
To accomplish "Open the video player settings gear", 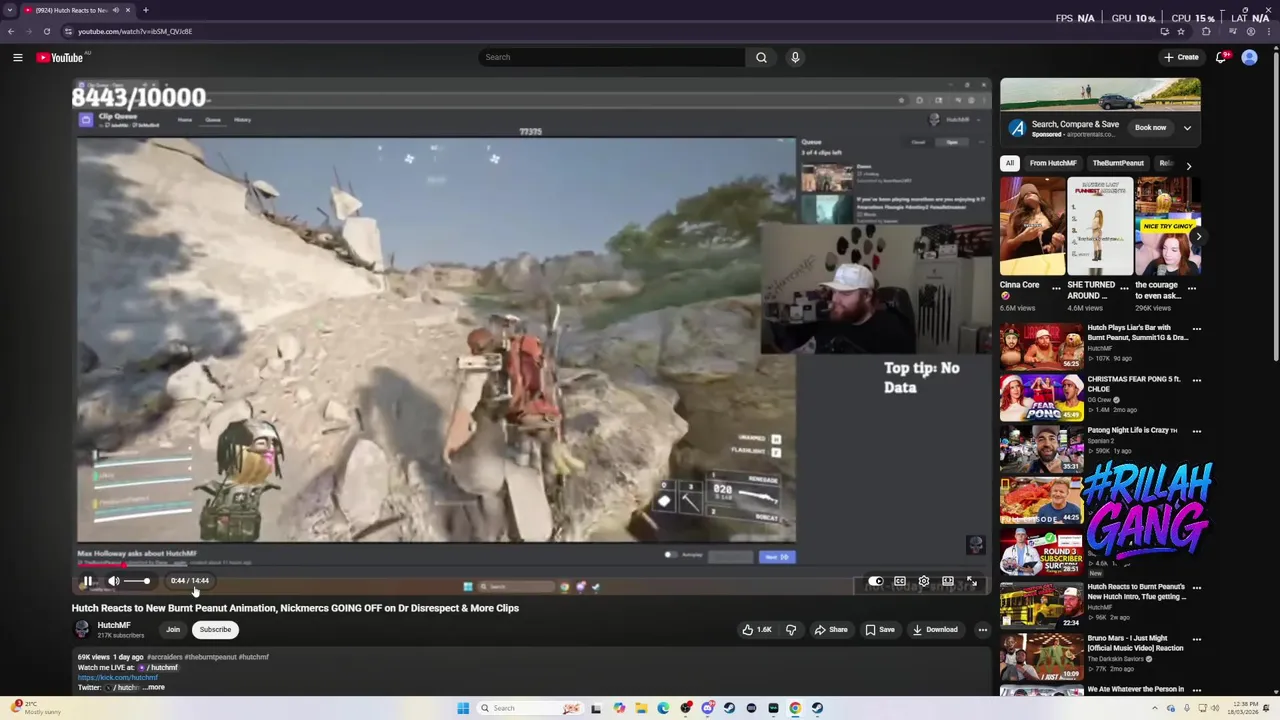I will pos(923,581).
